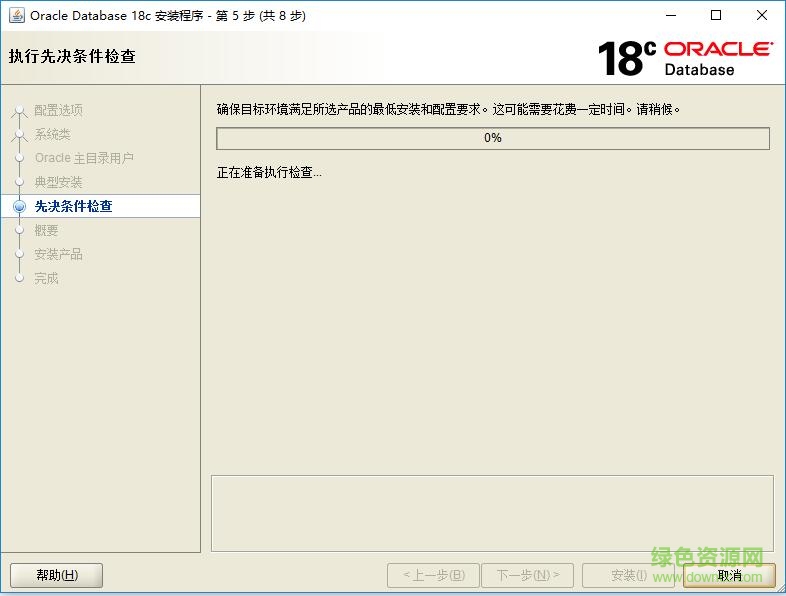The image size is (786, 596).
Task: Click the empty details text area
Action: click(492, 513)
